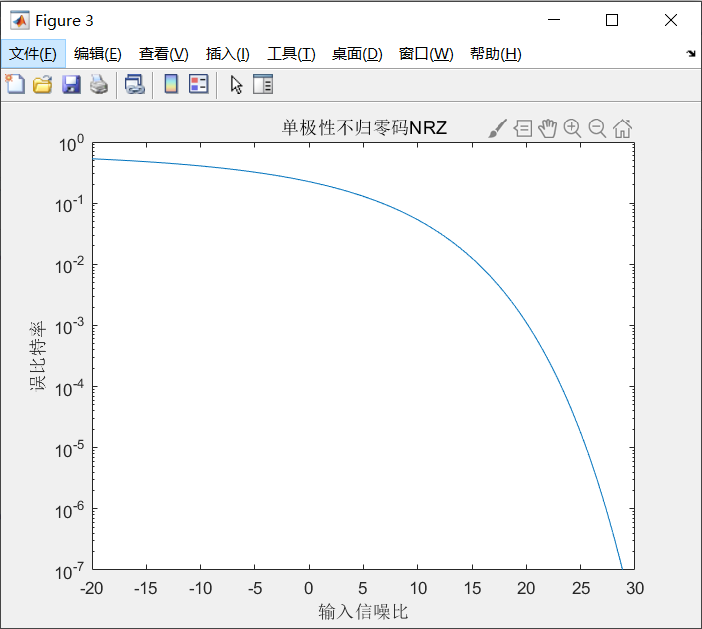Open the 插入(I) menu

[x=227, y=54]
